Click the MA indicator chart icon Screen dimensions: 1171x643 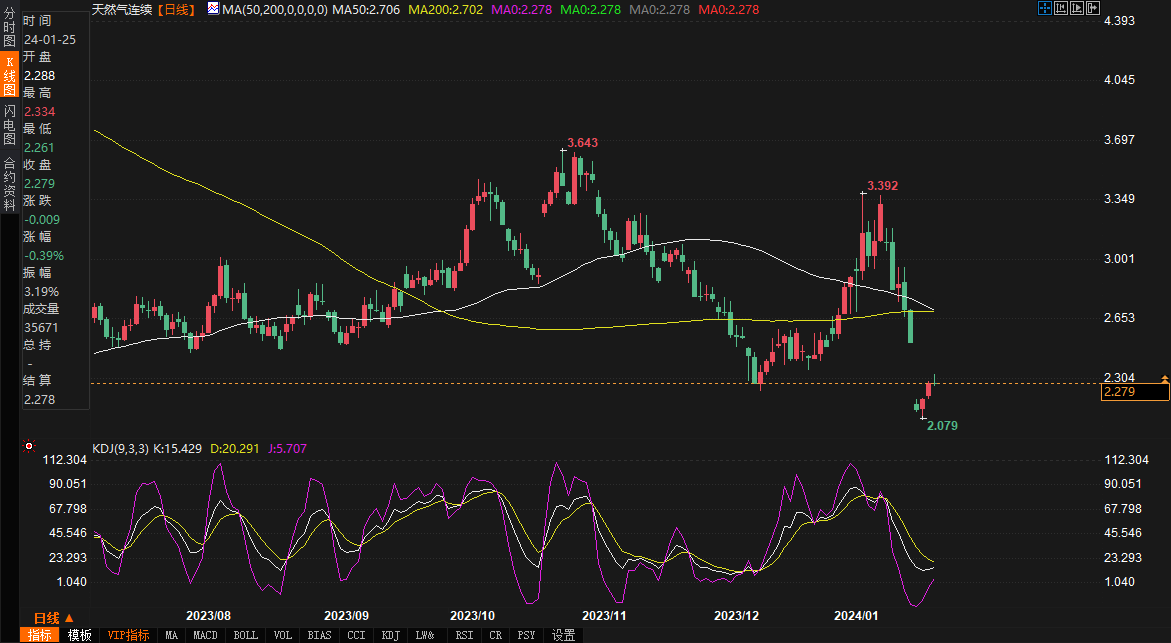point(213,9)
